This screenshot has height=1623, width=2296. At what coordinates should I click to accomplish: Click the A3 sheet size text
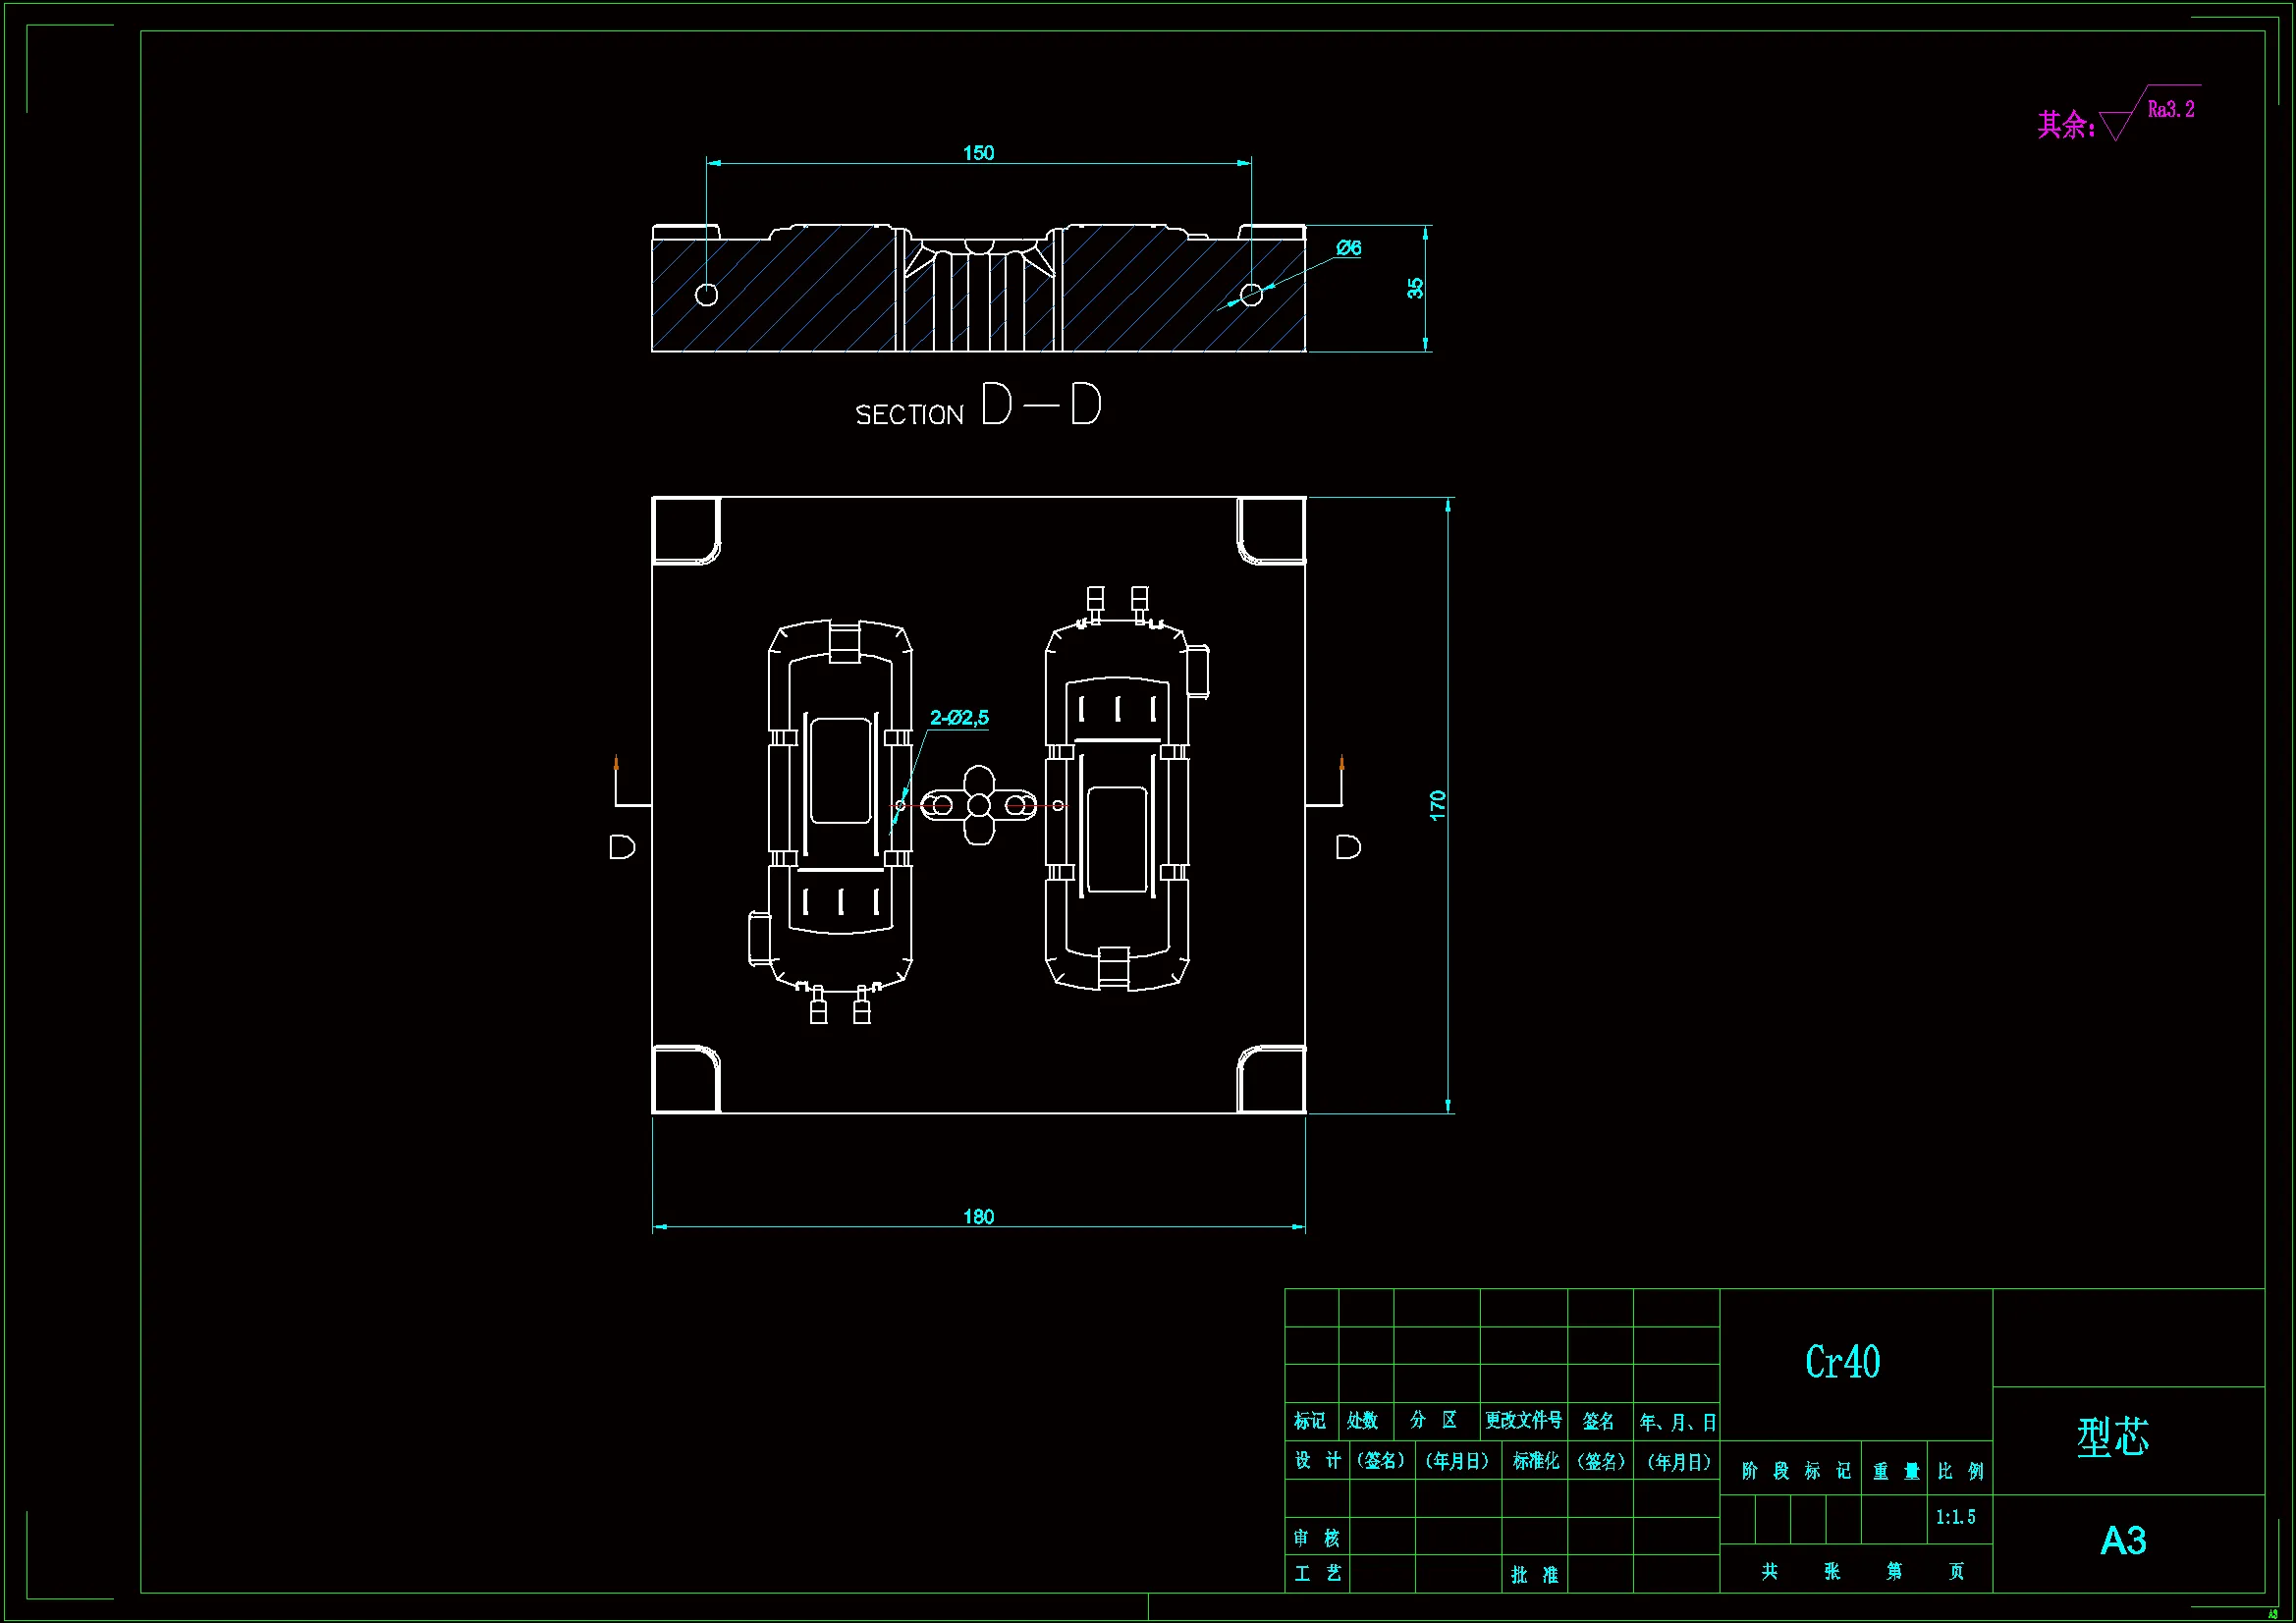(x=2122, y=1540)
